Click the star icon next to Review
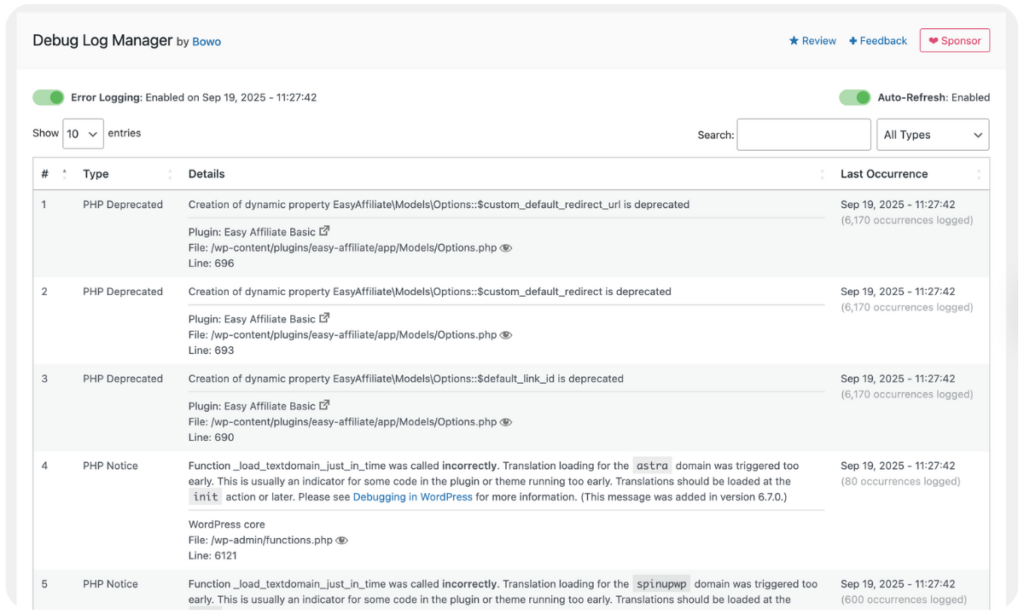The image size is (1024, 614). [794, 41]
